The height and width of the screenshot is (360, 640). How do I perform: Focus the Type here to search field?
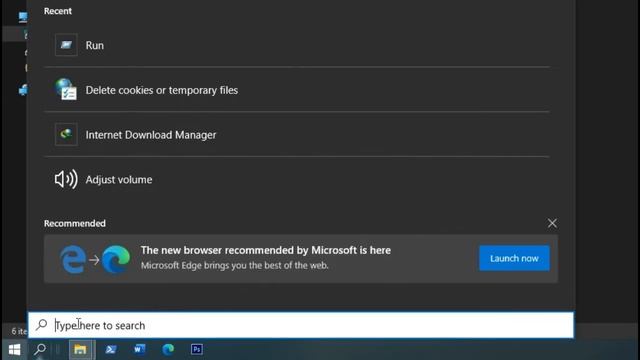pos(301,325)
